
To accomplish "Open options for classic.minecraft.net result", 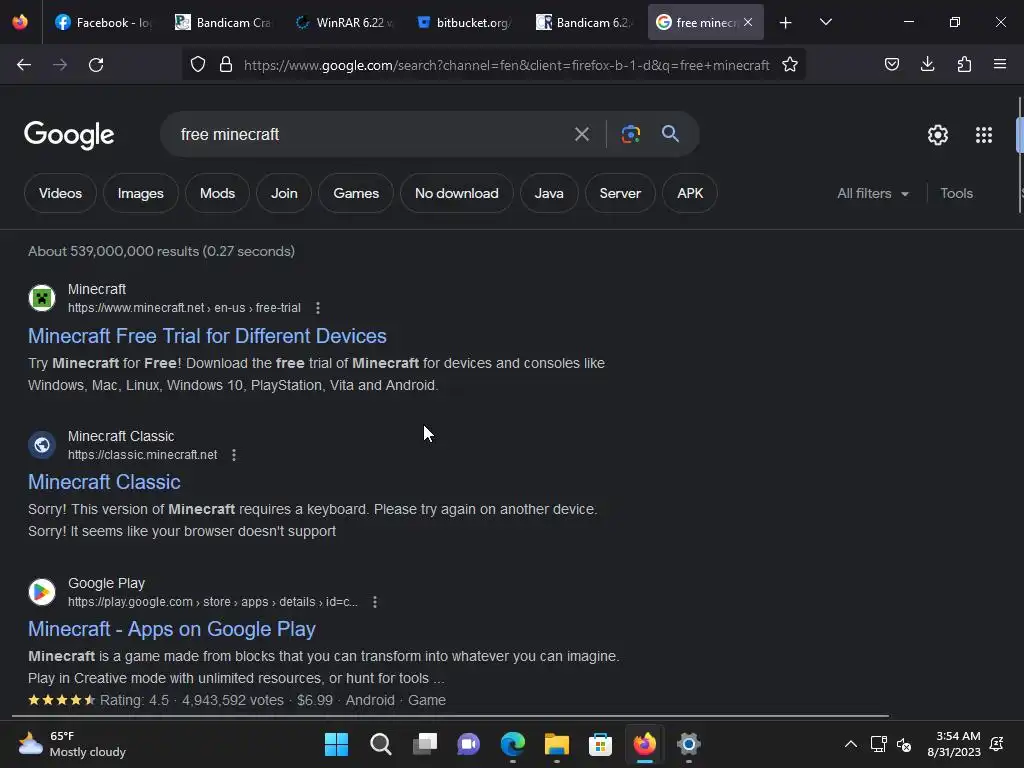I will click(234, 455).
